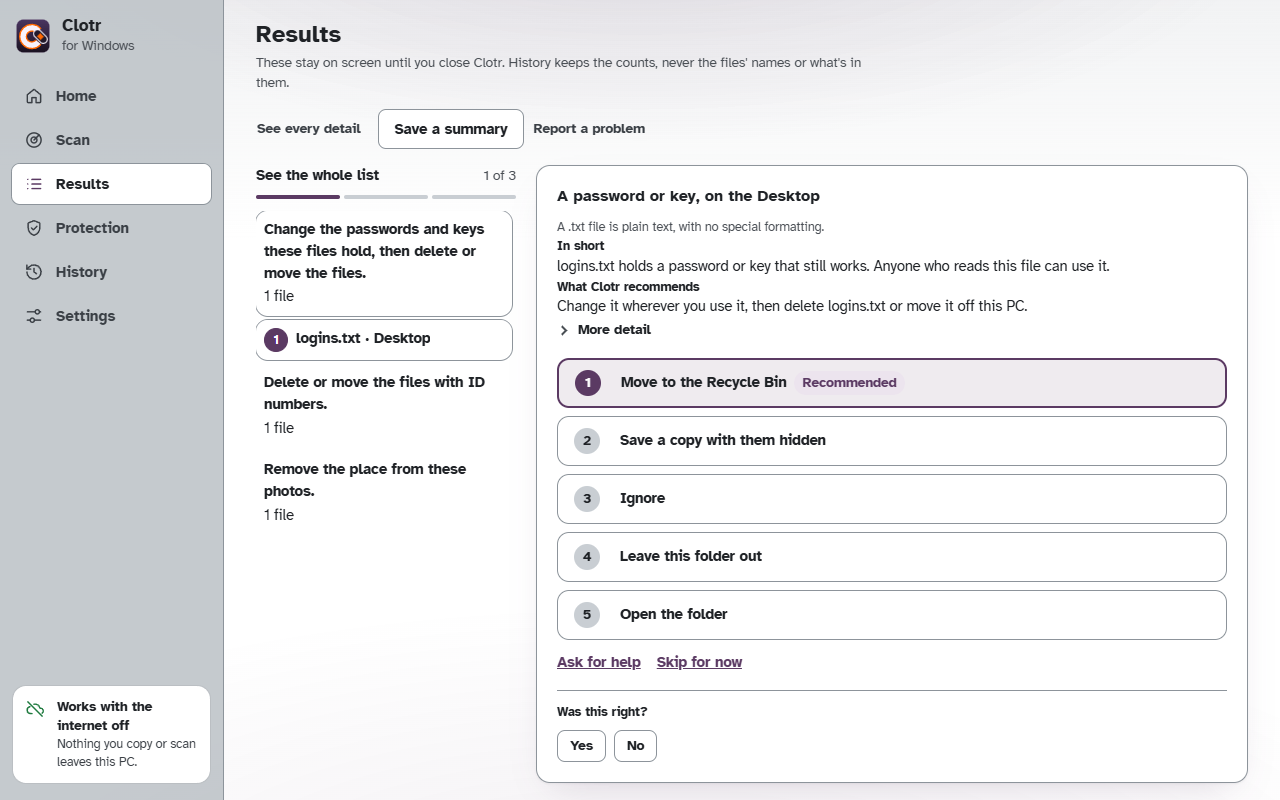The height and width of the screenshot is (800, 1280).
Task: Open Protection using the shield icon
Action: click(34, 228)
